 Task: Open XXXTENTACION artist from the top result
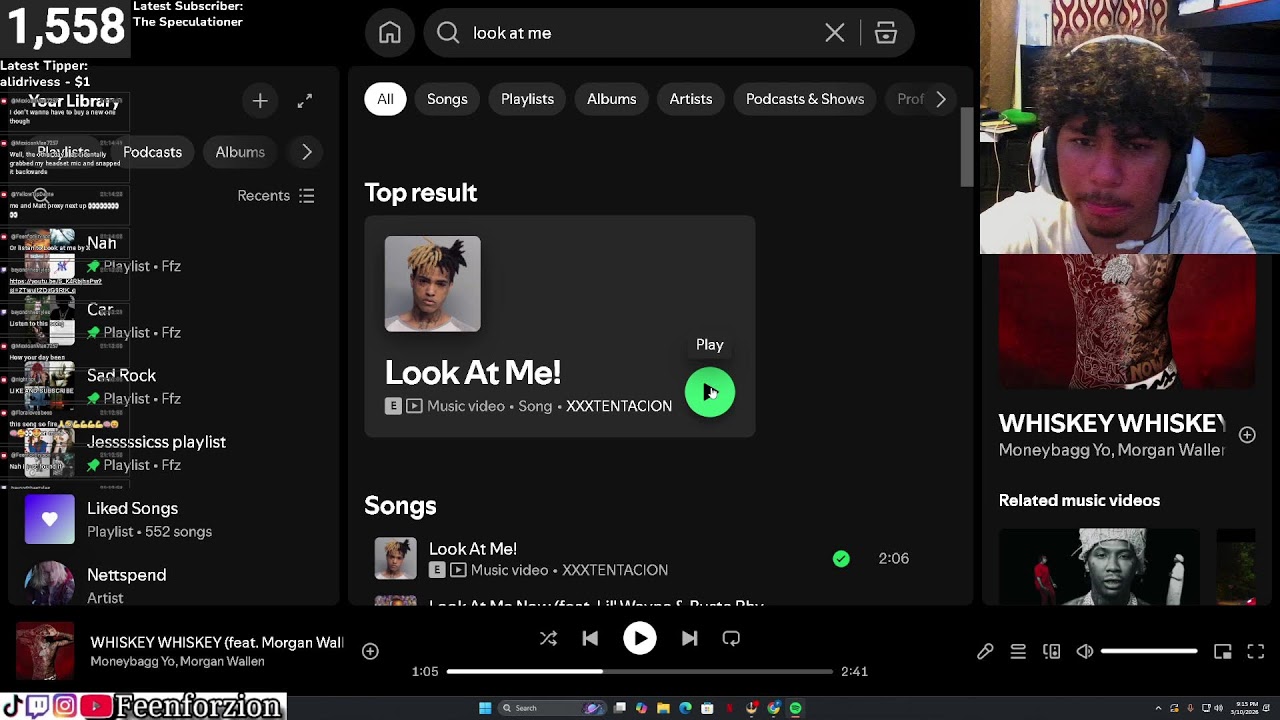tap(619, 406)
